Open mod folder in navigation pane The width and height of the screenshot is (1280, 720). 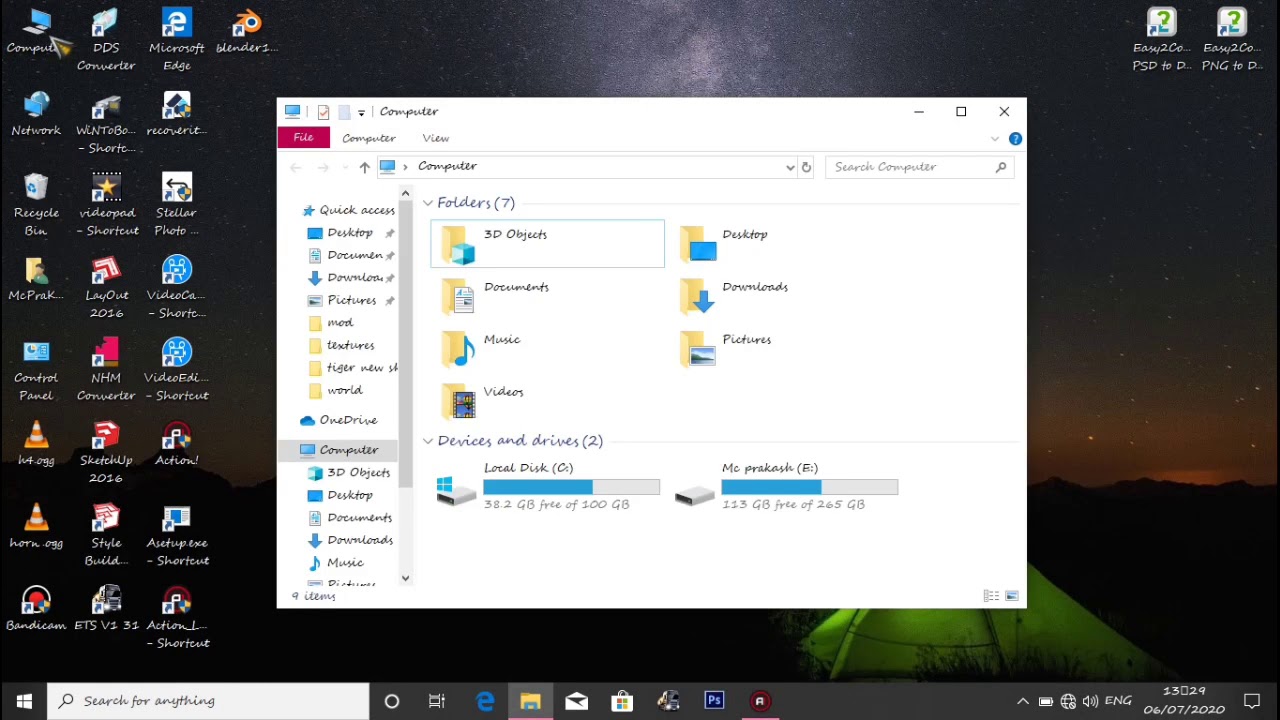click(331, 322)
